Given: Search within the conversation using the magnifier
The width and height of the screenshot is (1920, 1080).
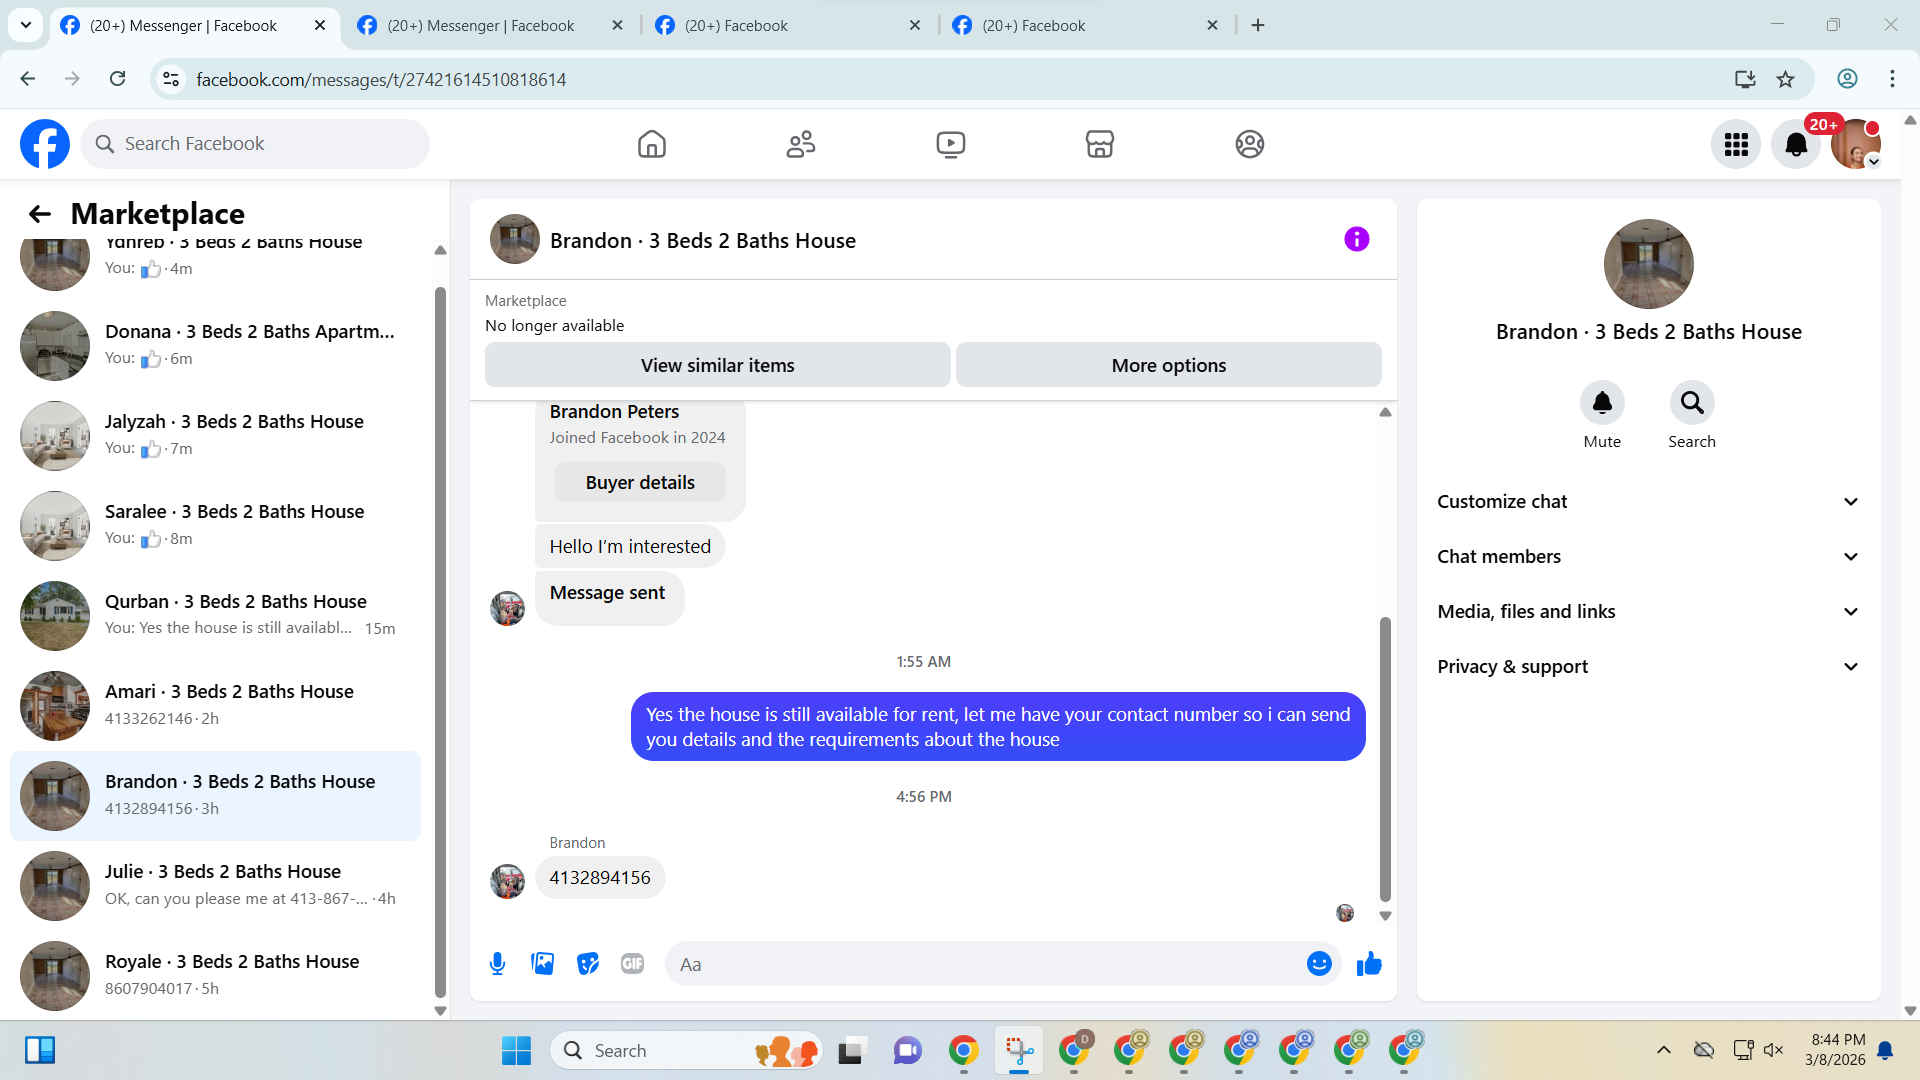Looking at the screenshot, I should (x=1691, y=403).
